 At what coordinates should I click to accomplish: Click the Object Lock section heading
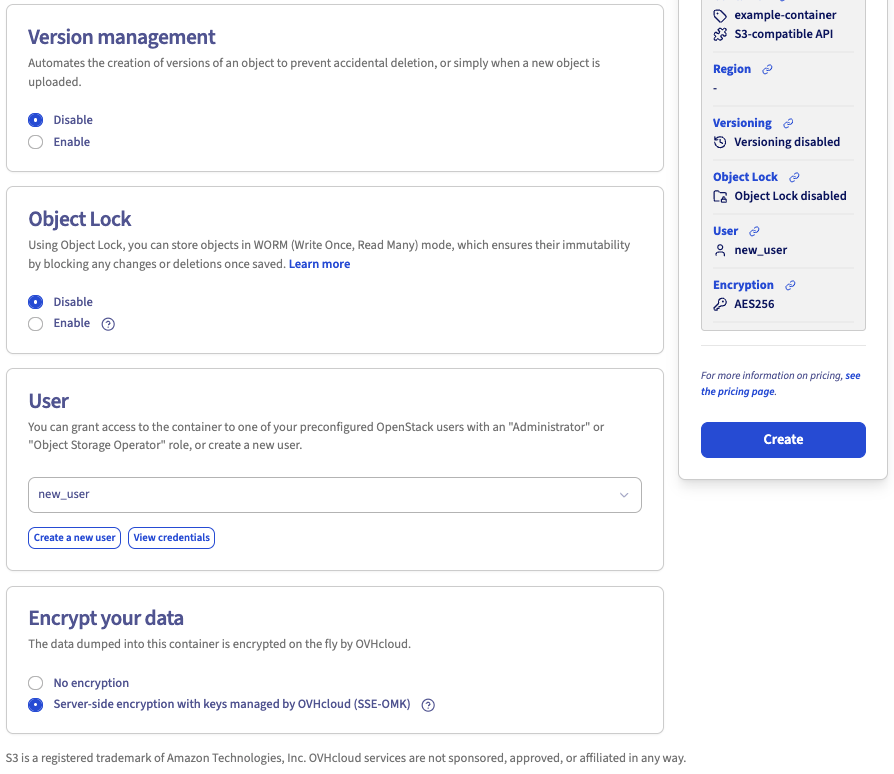pyautogui.click(x=80, y=219)
